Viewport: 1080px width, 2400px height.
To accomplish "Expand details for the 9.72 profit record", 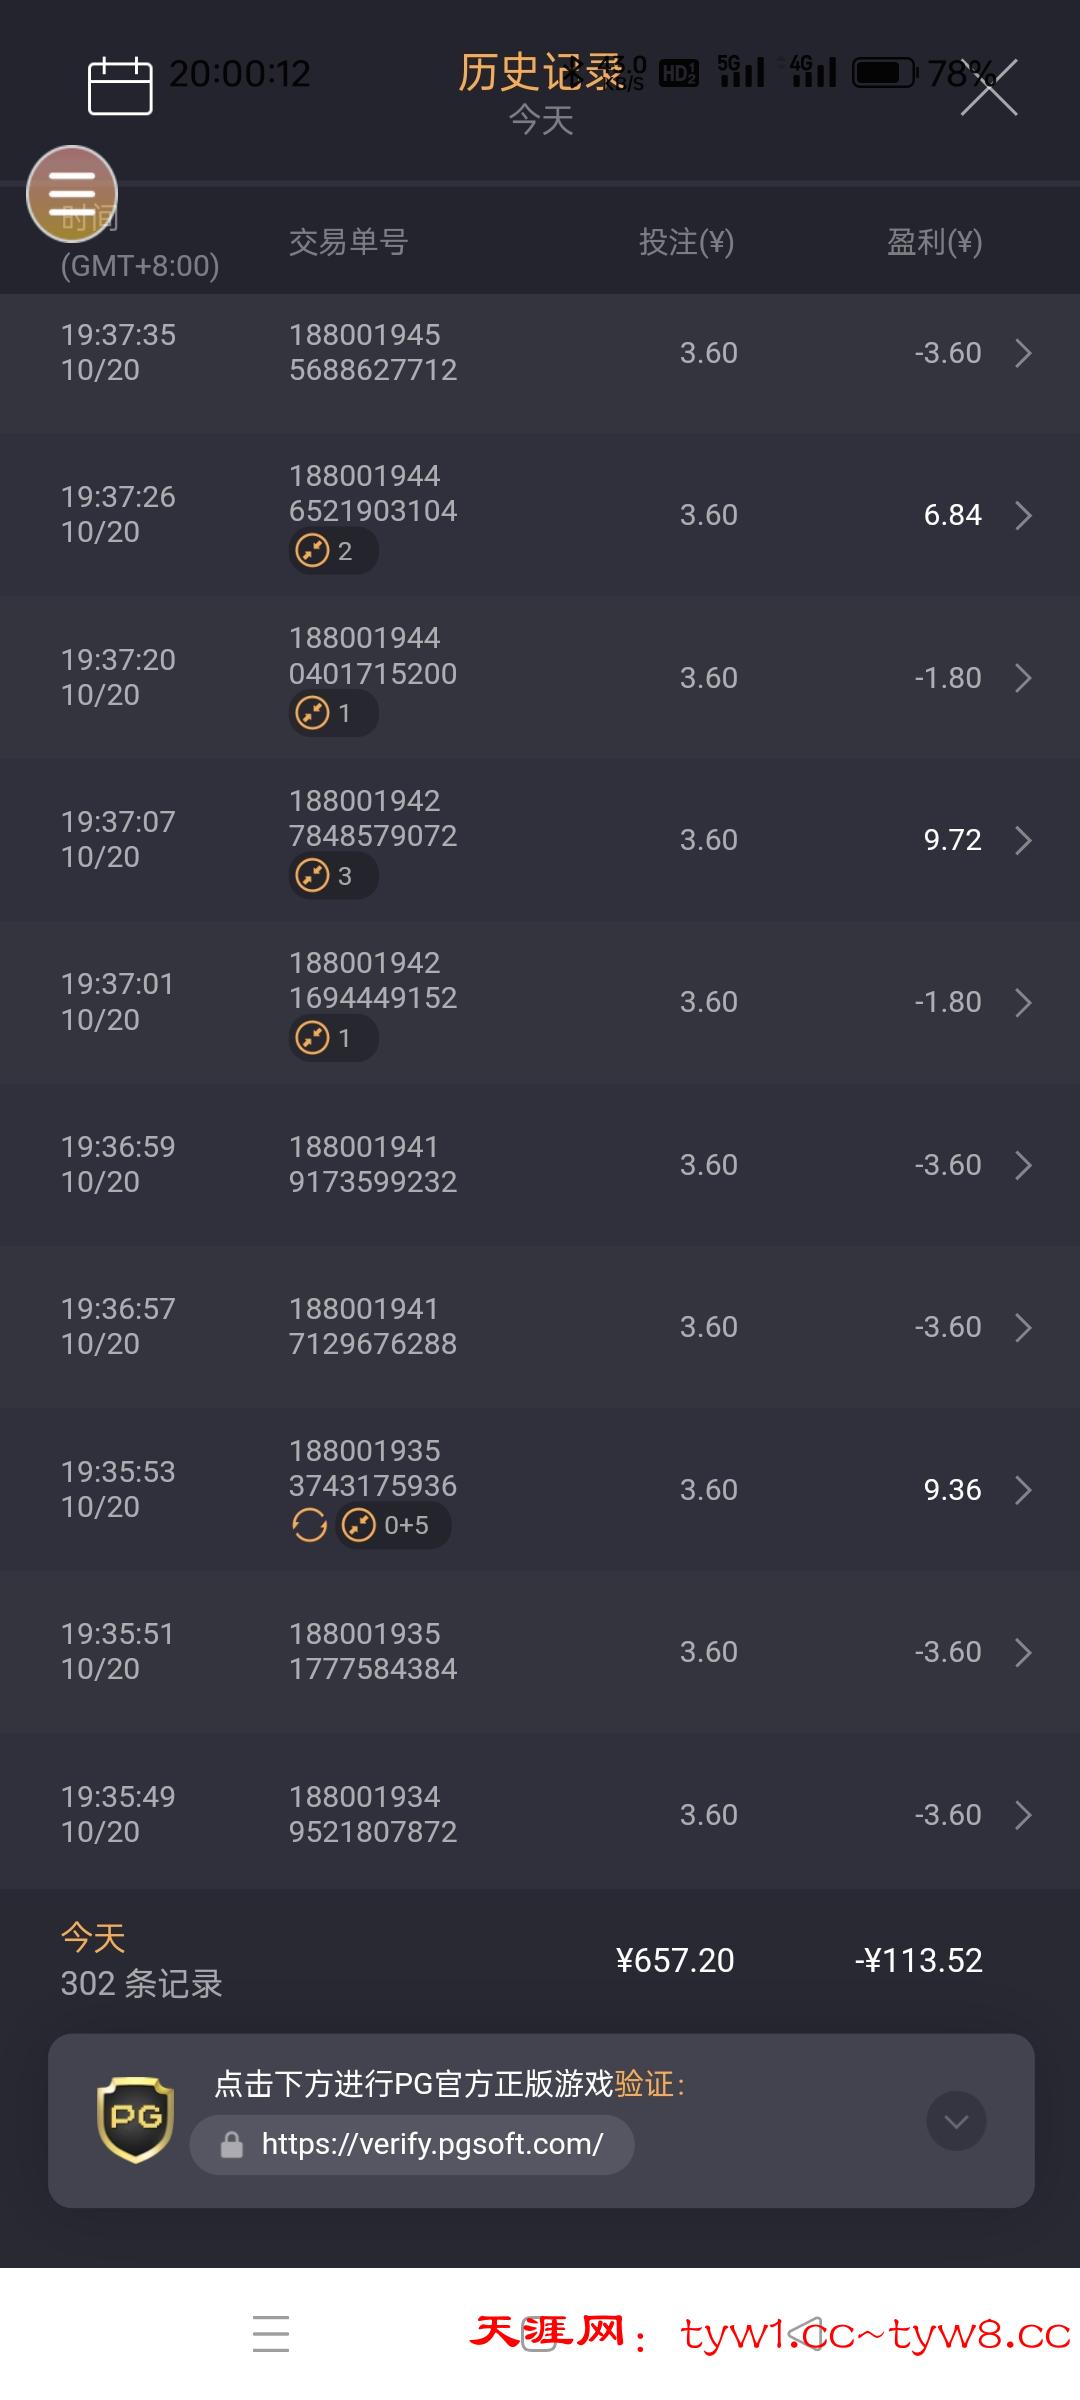I will [x=1023, y=840].
